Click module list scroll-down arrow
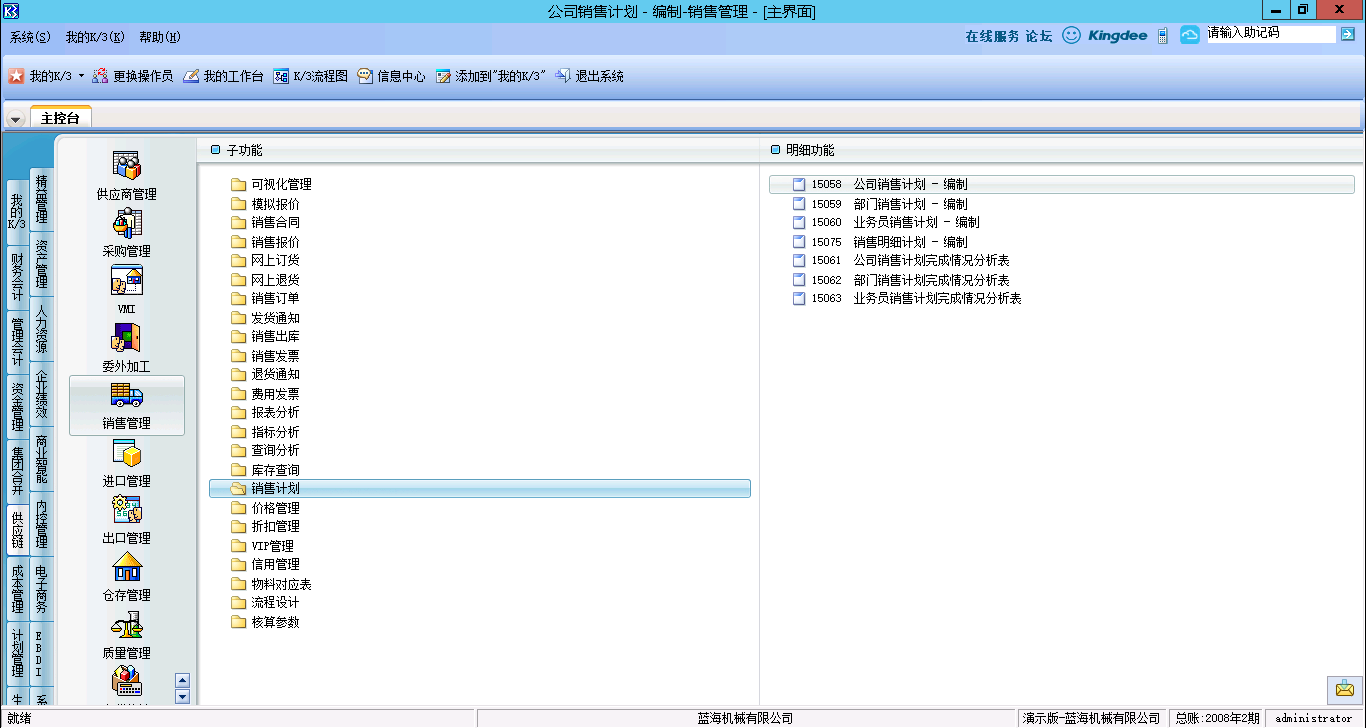This screenshot has width=1366, height=728. [182, 696]
